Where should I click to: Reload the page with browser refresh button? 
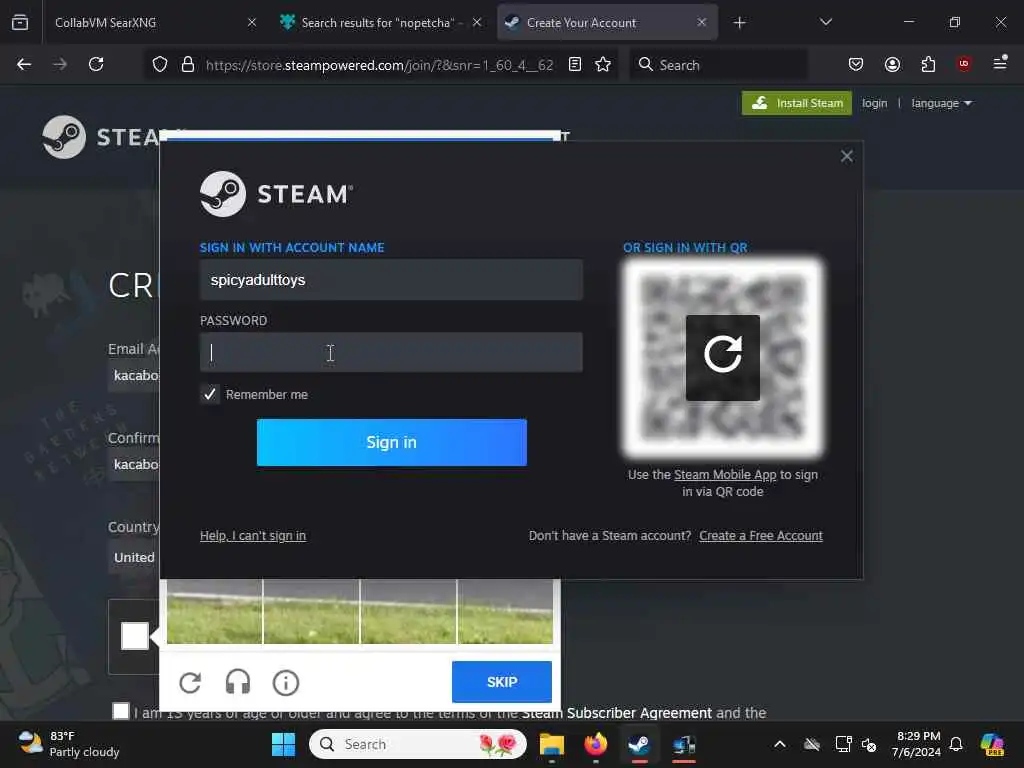96,64
